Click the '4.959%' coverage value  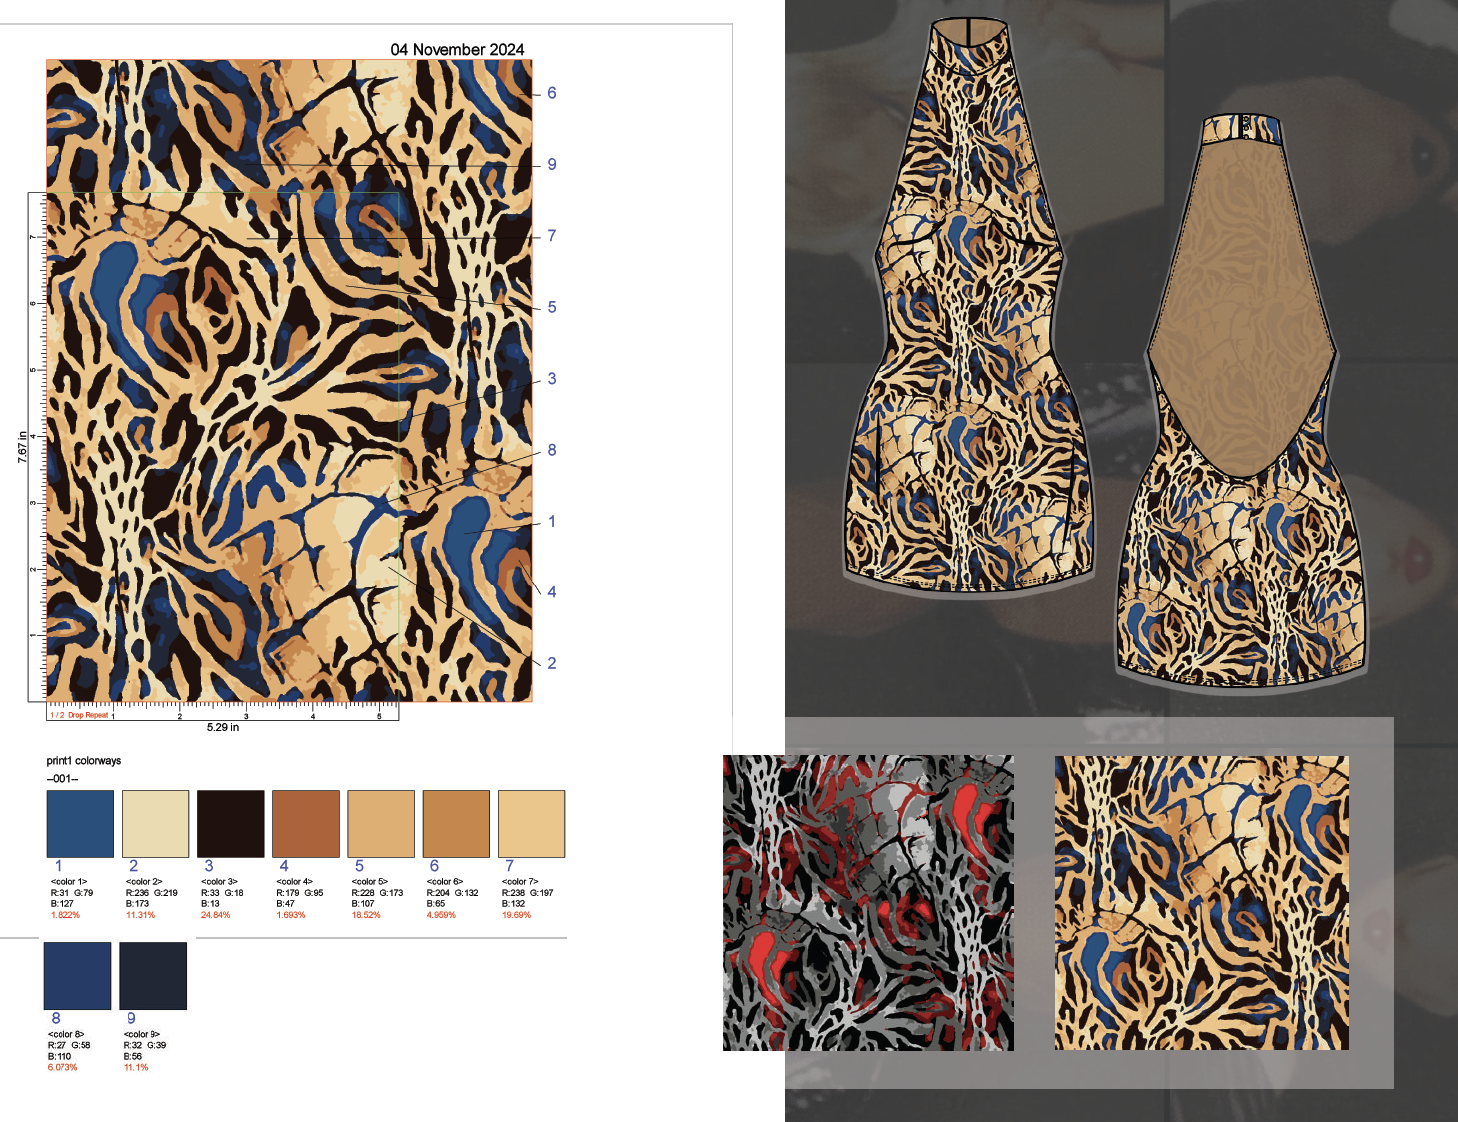click(441, 915)
